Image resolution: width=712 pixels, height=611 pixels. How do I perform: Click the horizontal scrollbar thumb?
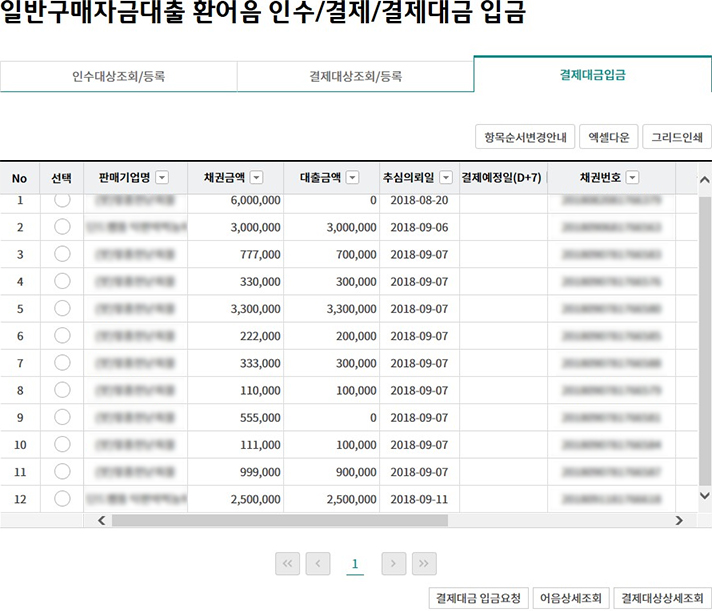click(x=280, y=520)
